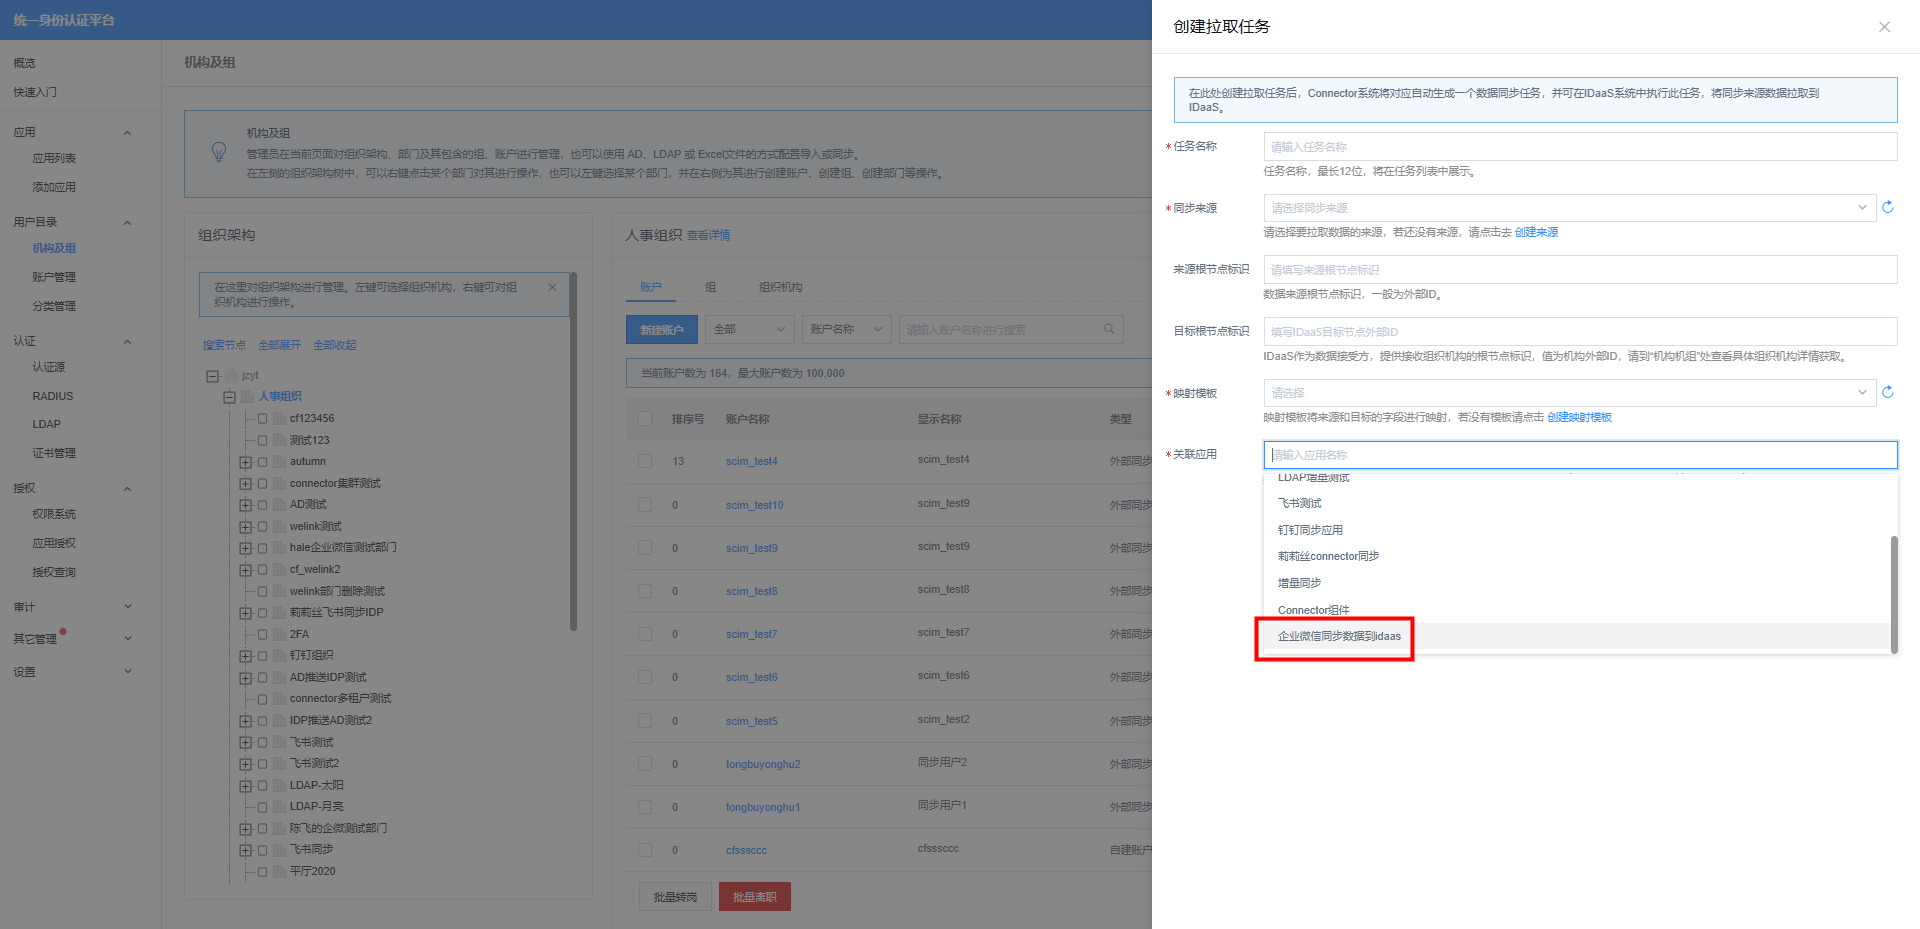Click the expand icon beside autumn node

(x=245, y=462)
